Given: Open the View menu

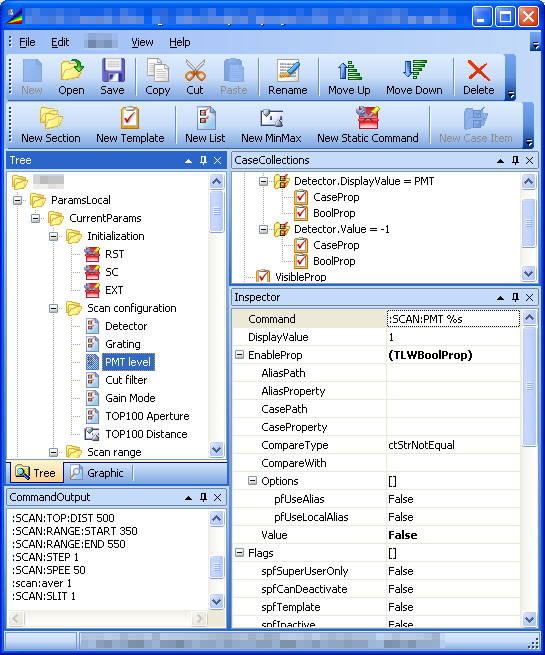Looking at the screenshot, I should (142, 42).
